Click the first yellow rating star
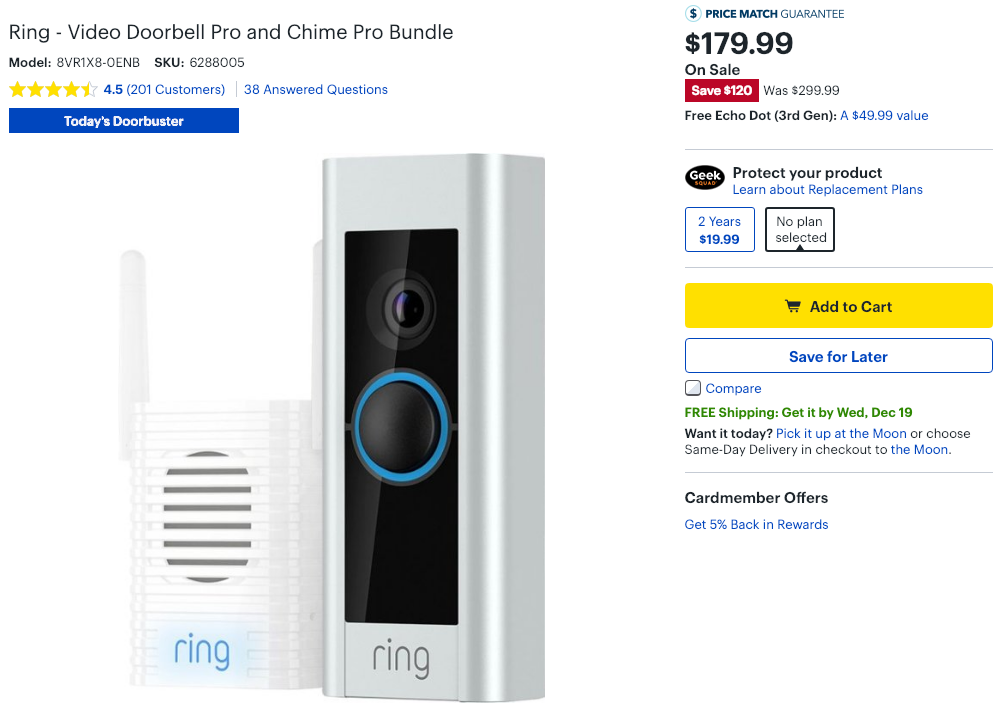Viewport: 1008px width, 713px height. point(17,89)
